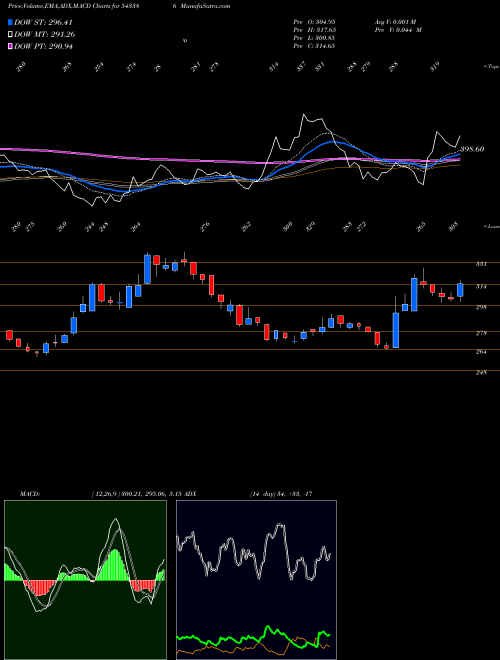This screenshot has height=660, width=500.
Task: Click the tall blue candlestick starting near 264
Action: click(x=396, y=330)
